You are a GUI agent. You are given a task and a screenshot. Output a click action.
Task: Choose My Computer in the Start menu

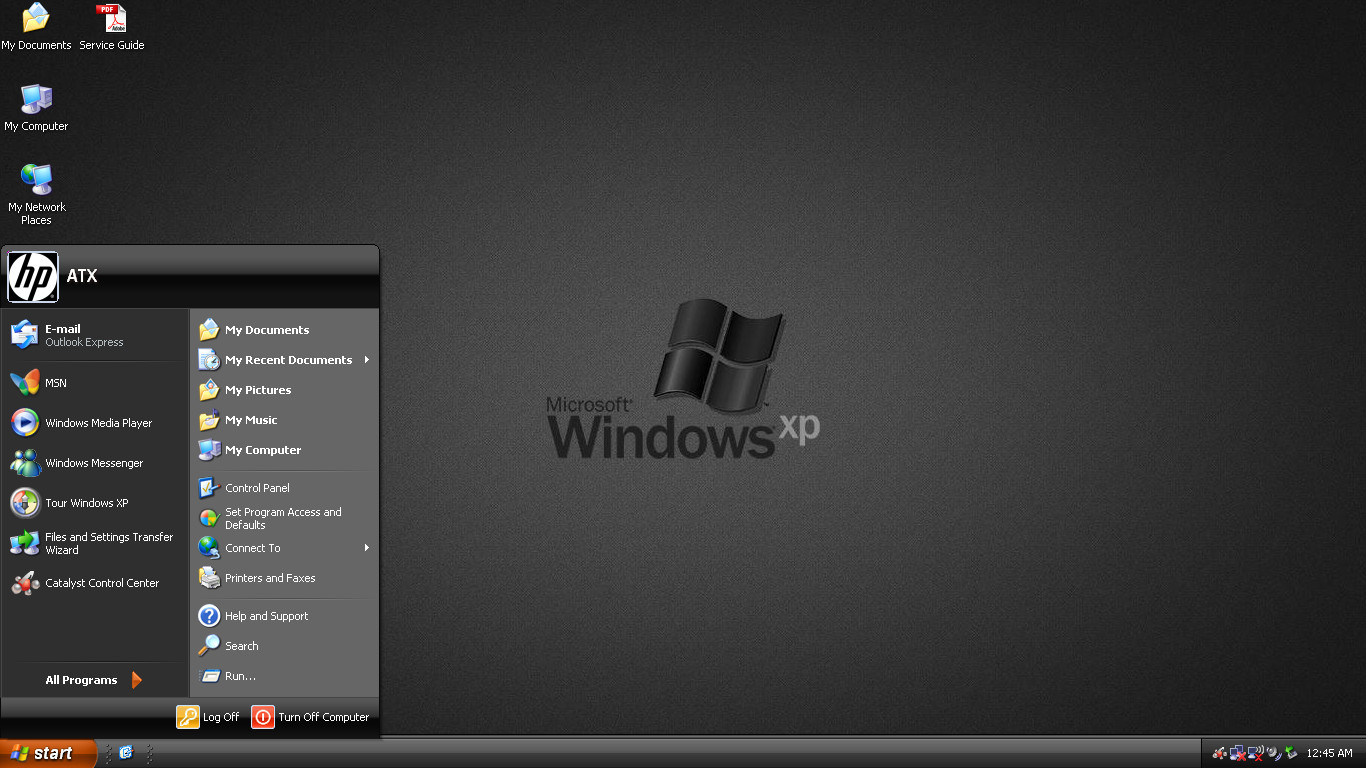click(x=284, y=450)
